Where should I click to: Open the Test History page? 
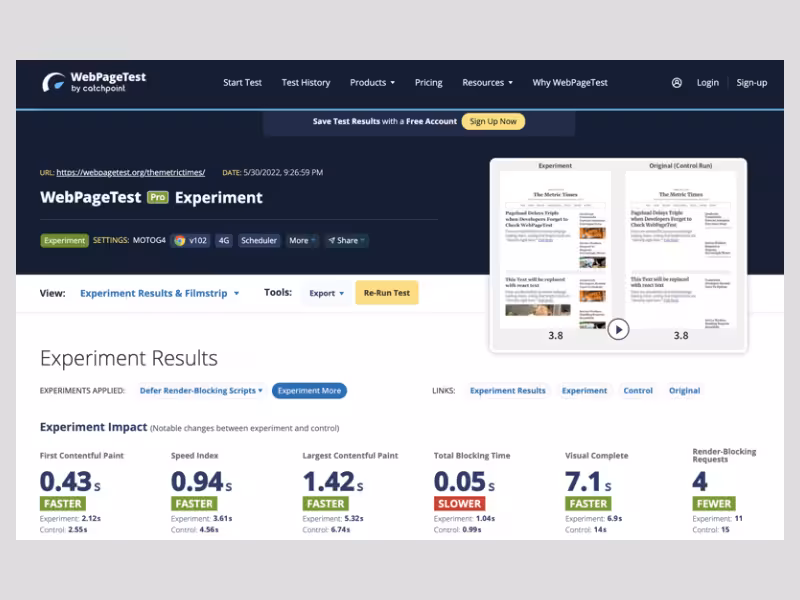click(305, 83)
